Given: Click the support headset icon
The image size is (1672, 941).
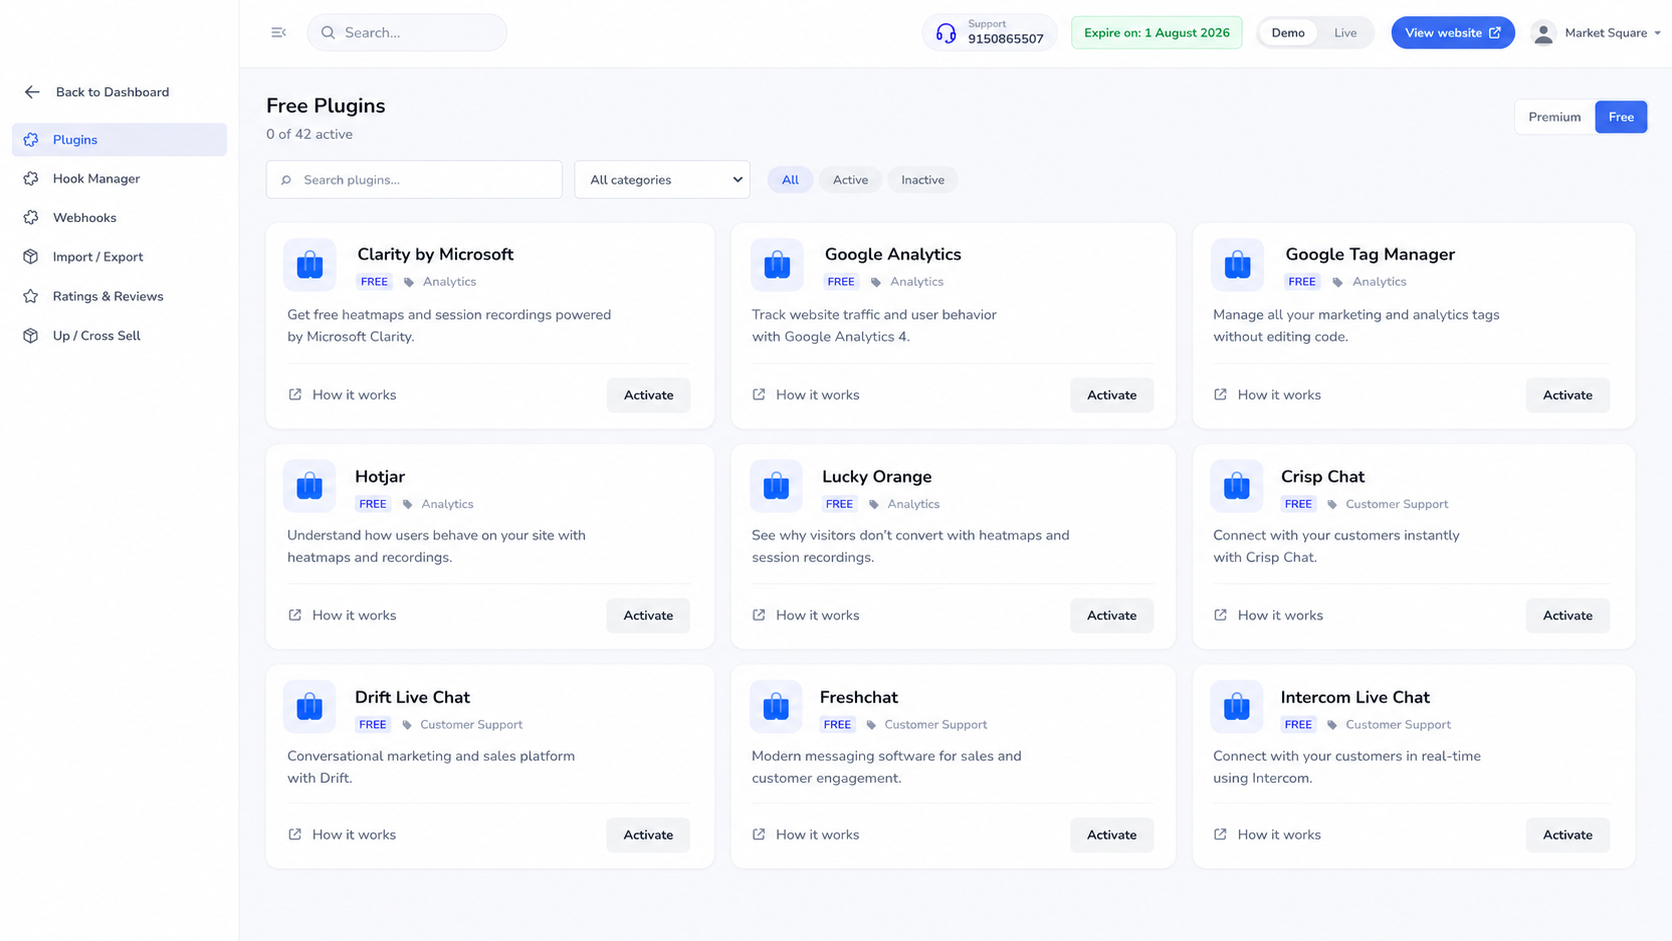Looking at the screenshot, I should [946, 33].
